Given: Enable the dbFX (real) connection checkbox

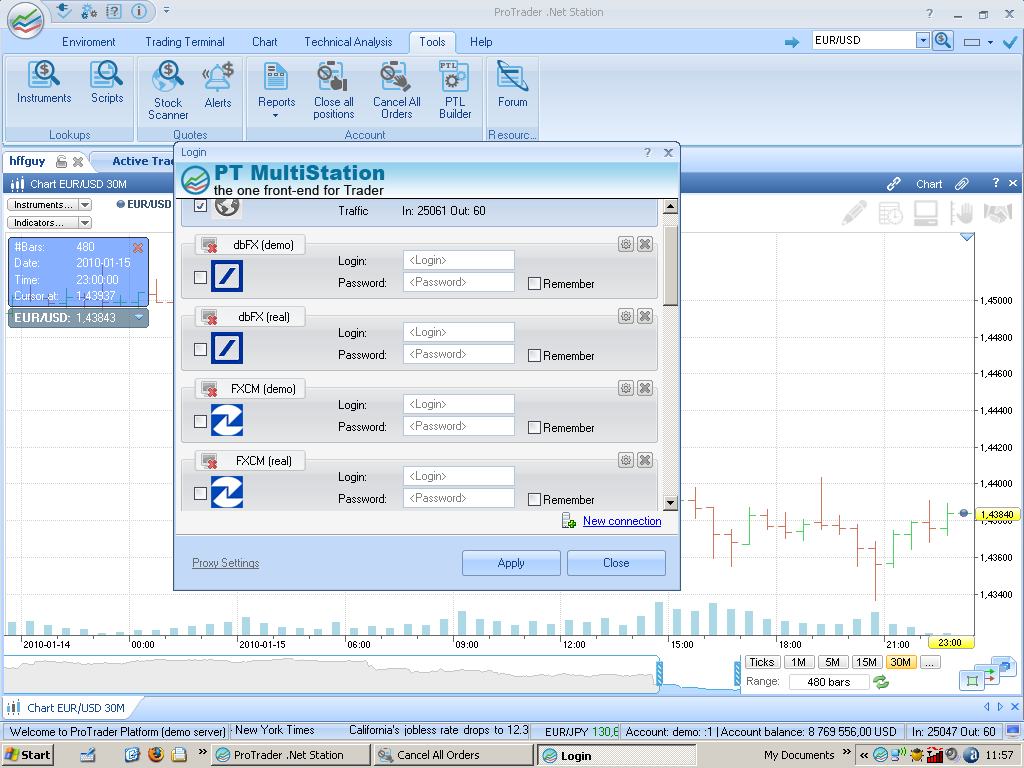Looking at the screenshot, I should pyautogui.click(x=200, y=349).
